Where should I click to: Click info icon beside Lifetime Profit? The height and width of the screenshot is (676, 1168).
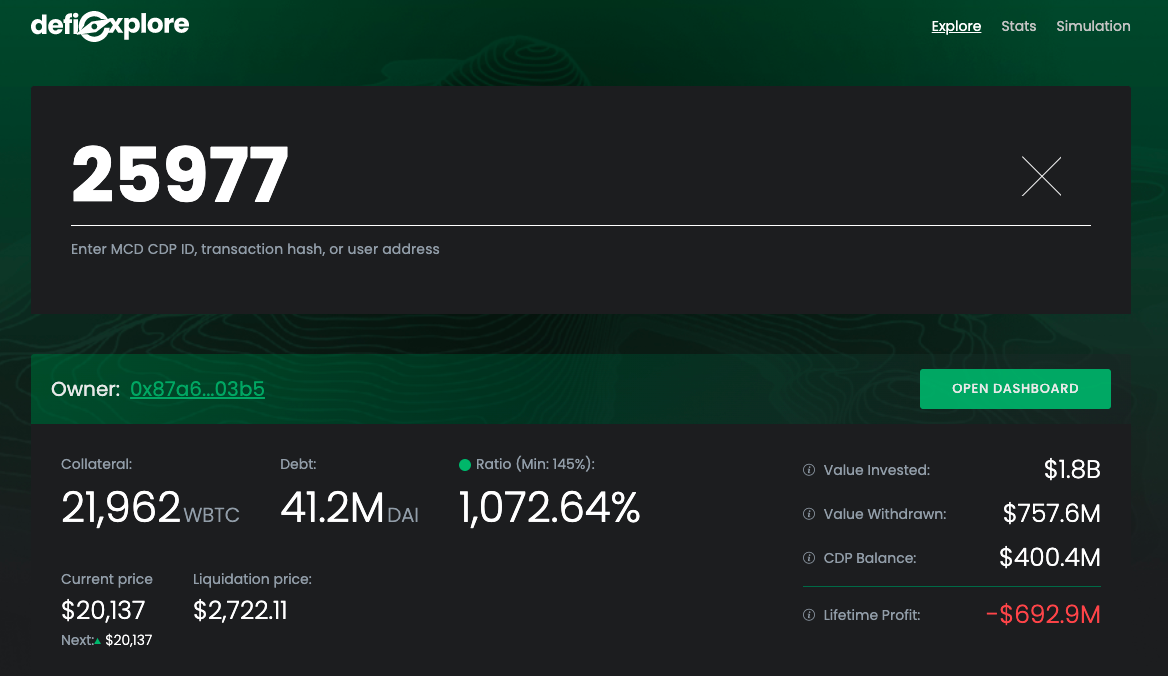(809, 616)
